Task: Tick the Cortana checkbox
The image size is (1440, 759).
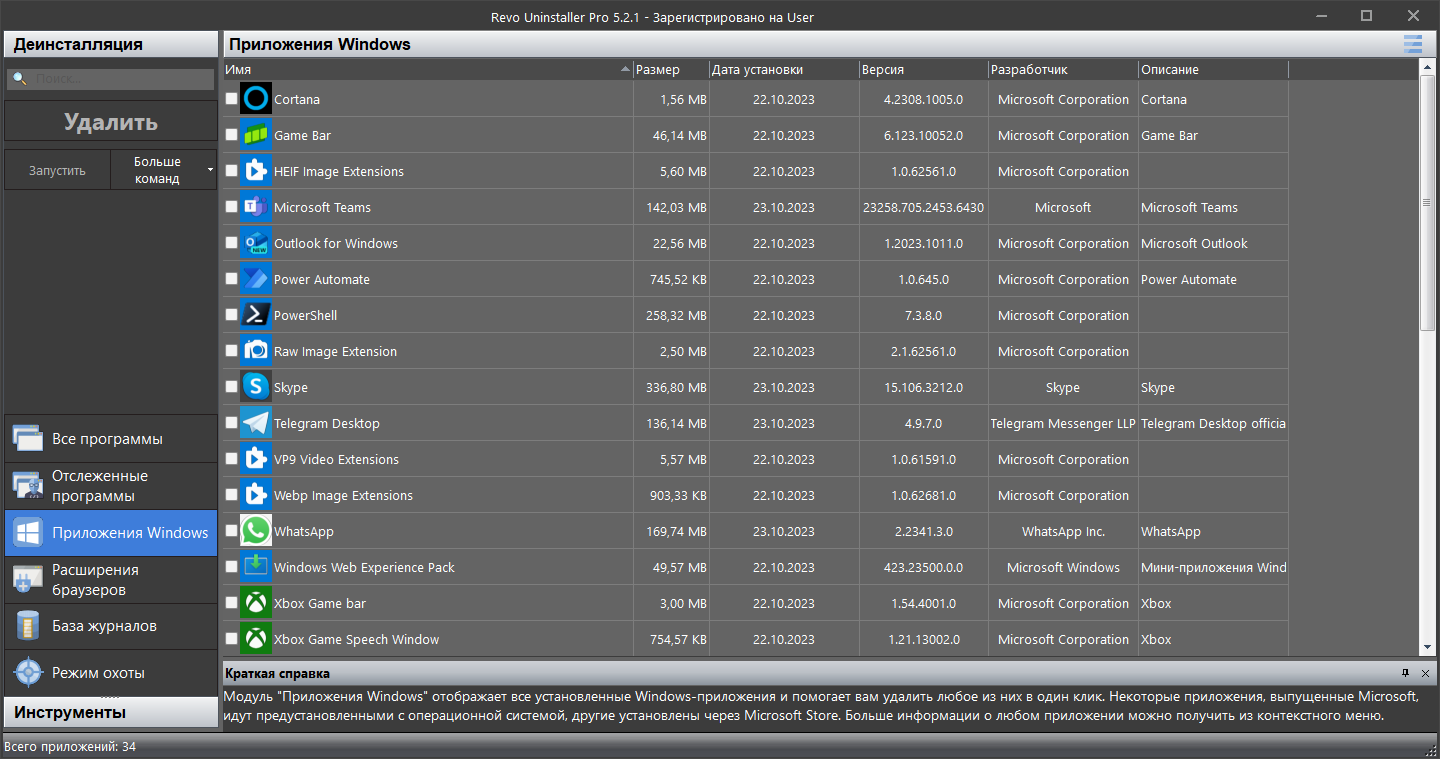Action: click(x=232, y=98)
